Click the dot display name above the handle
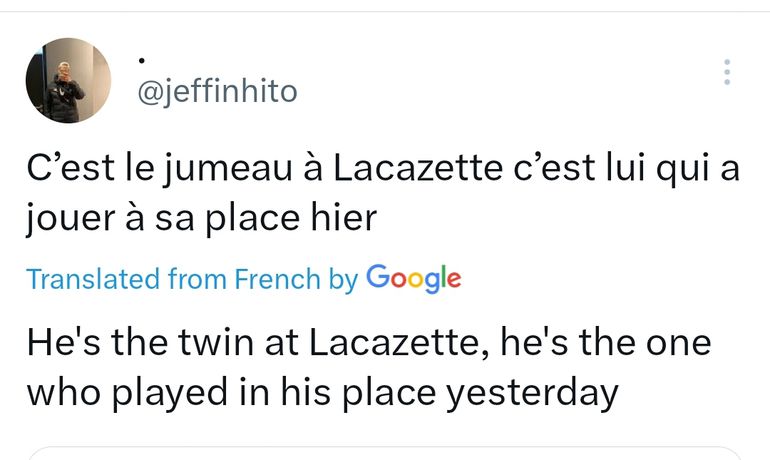The image size is (770, 460). tap(143, 60)
